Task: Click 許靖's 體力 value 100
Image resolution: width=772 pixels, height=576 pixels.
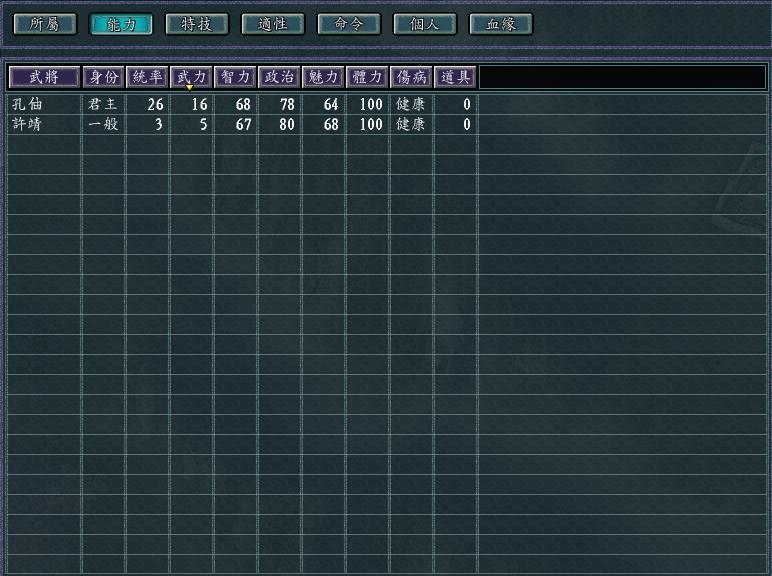Action: coord(371,124)
